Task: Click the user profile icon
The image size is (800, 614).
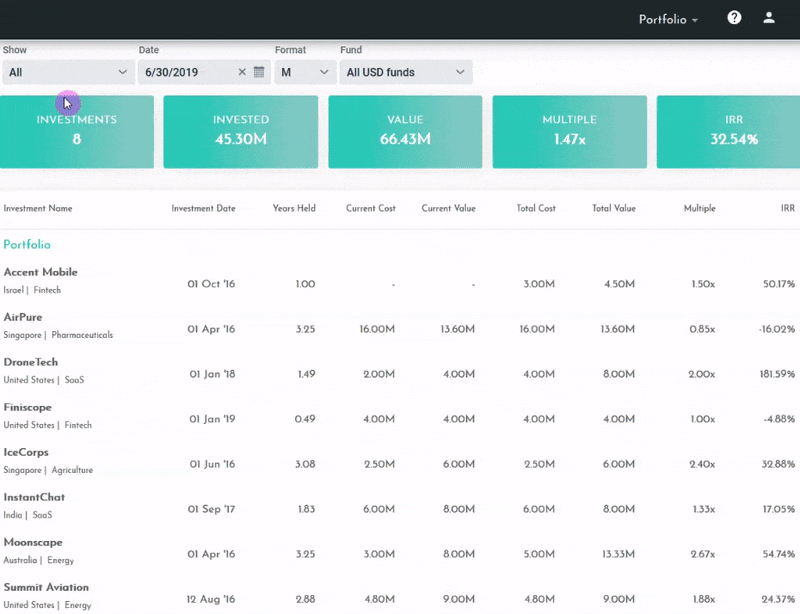Action: tap(768, 17)
